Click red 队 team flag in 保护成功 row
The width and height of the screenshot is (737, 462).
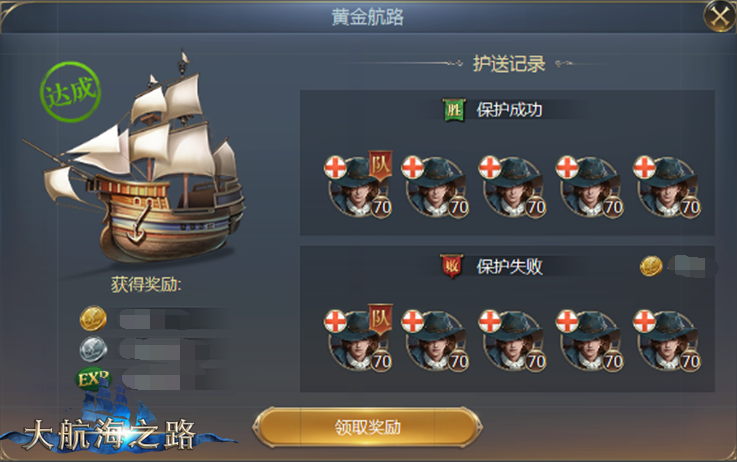380,164
